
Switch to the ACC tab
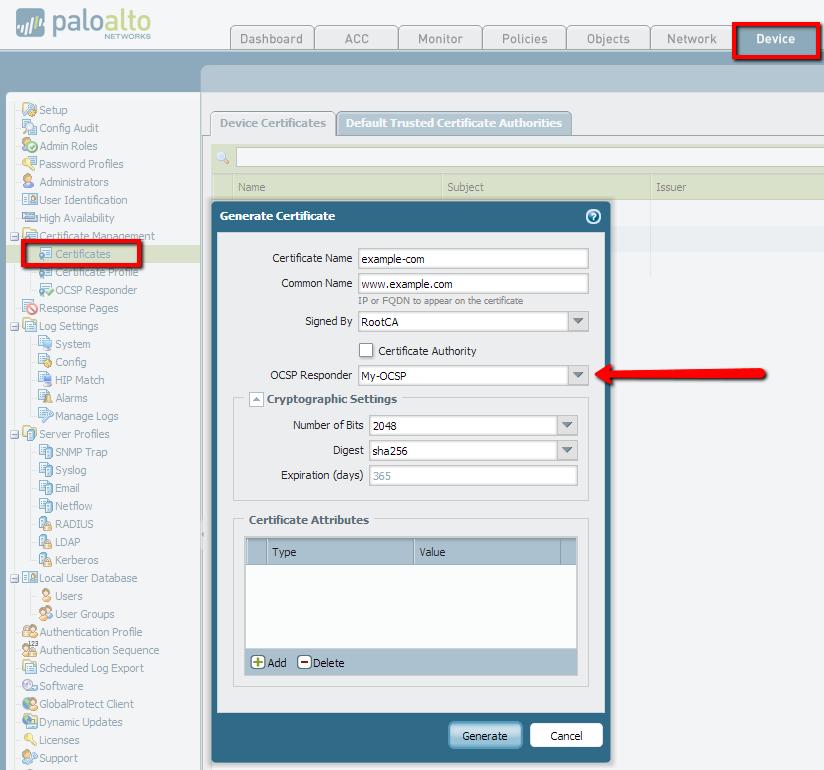pyautogui.click(x=356, y=38)
